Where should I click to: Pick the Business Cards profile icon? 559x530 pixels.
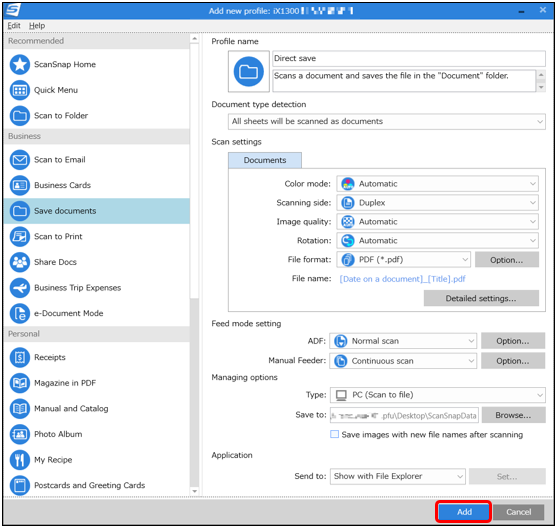[20, 185]
